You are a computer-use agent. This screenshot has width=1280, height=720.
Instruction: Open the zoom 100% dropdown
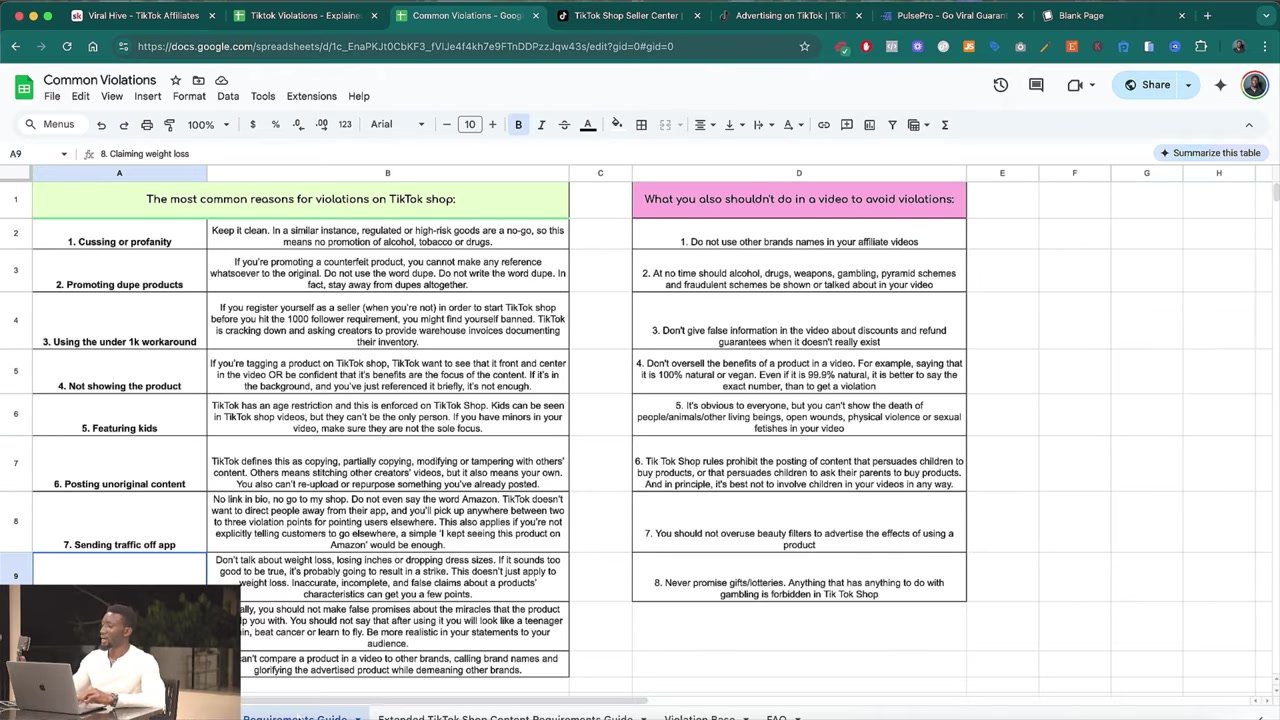(x=209, y=125)
